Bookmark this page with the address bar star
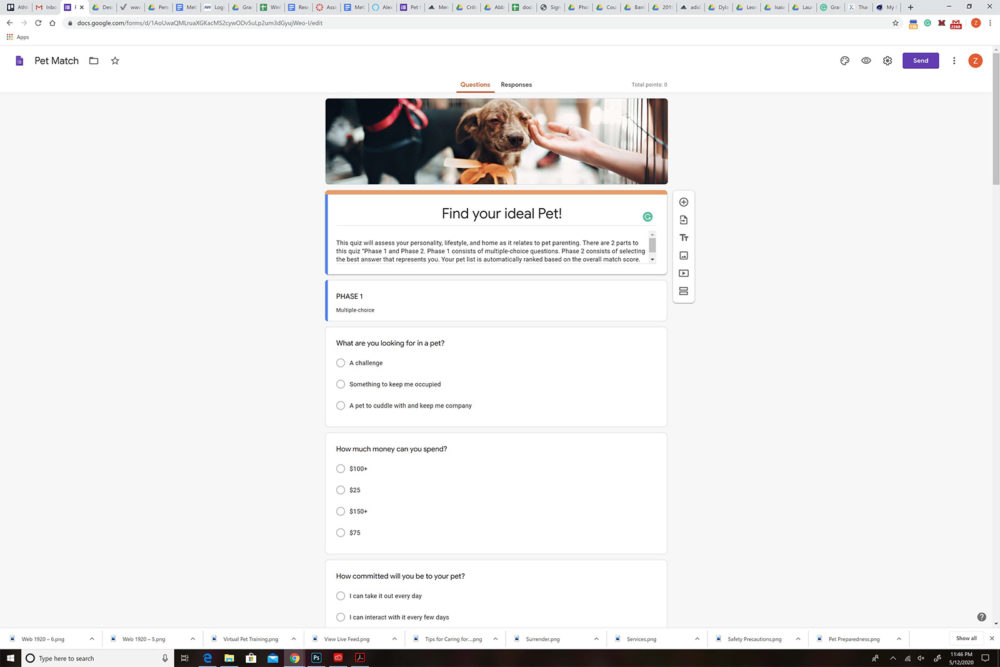This screenshot has height=667, width=1000. pos(895,23)
